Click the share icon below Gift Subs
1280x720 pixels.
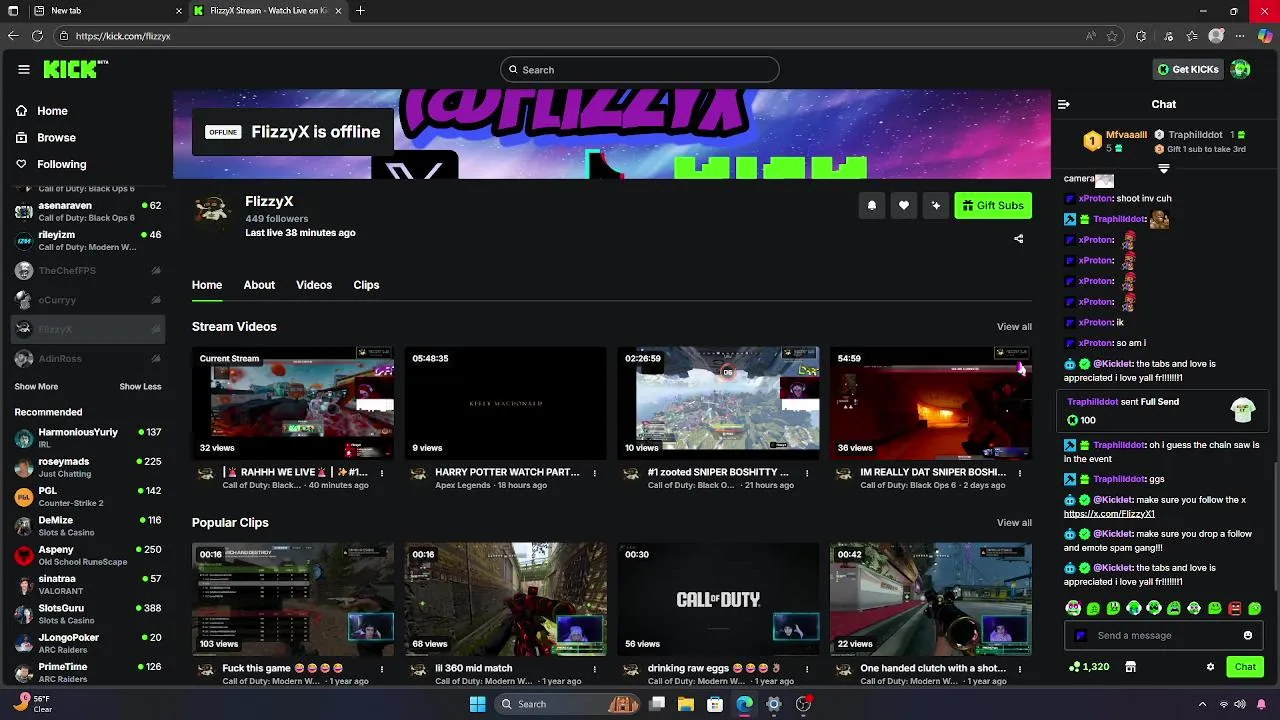1019,239
